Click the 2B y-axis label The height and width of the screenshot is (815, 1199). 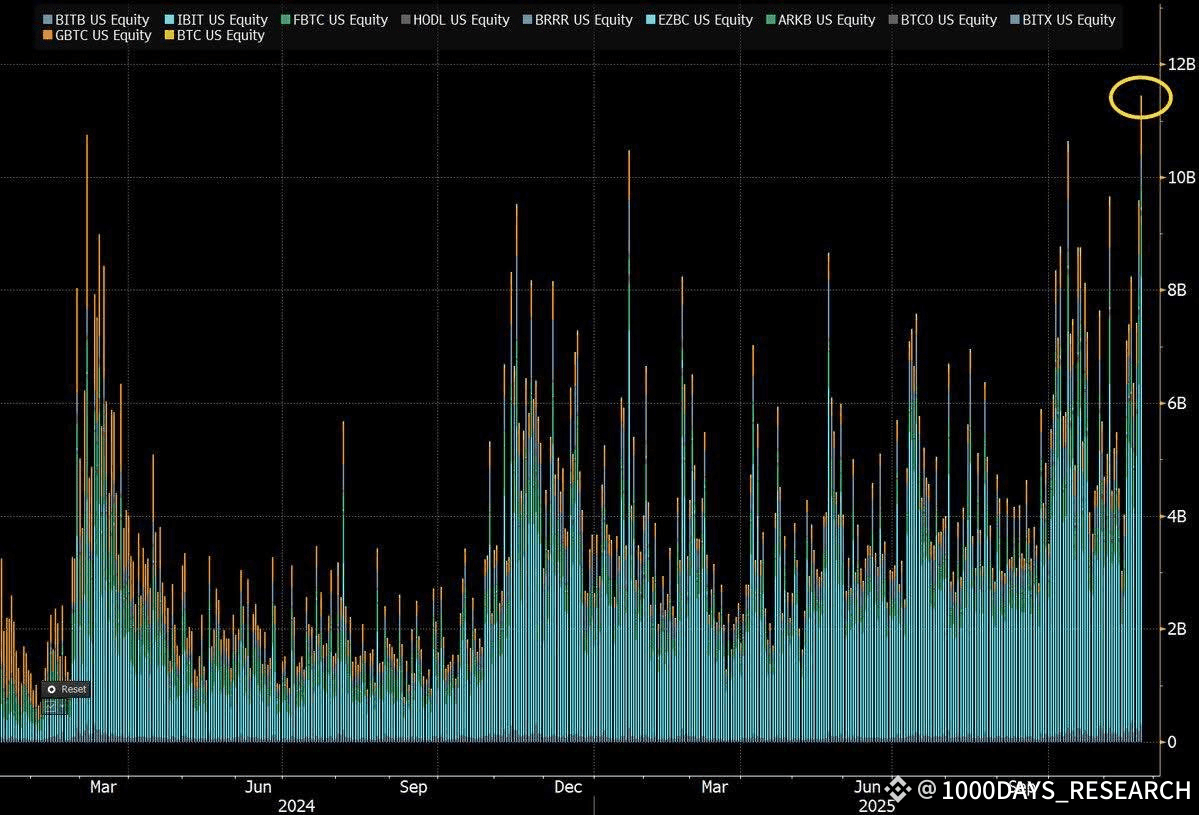1178,628
